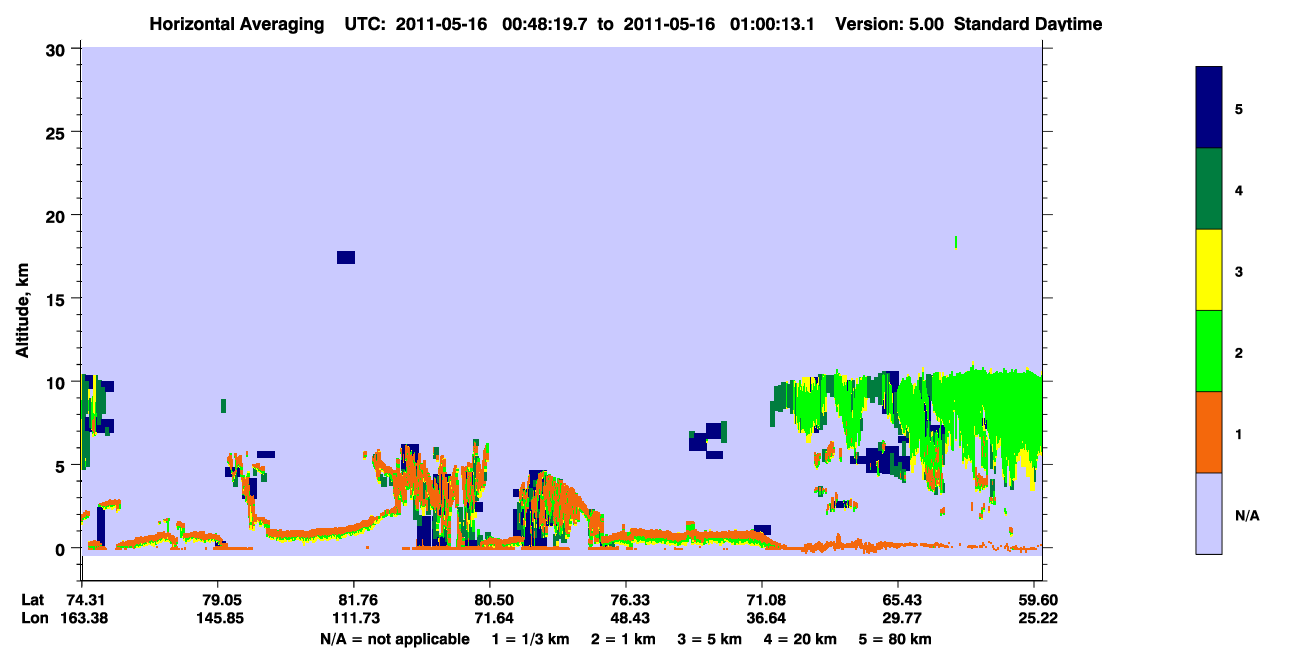Click the '5 = 80 km' legend entry
This screenshot has height=667, width=1300.
pyautogui.click(x=894, y=638)
